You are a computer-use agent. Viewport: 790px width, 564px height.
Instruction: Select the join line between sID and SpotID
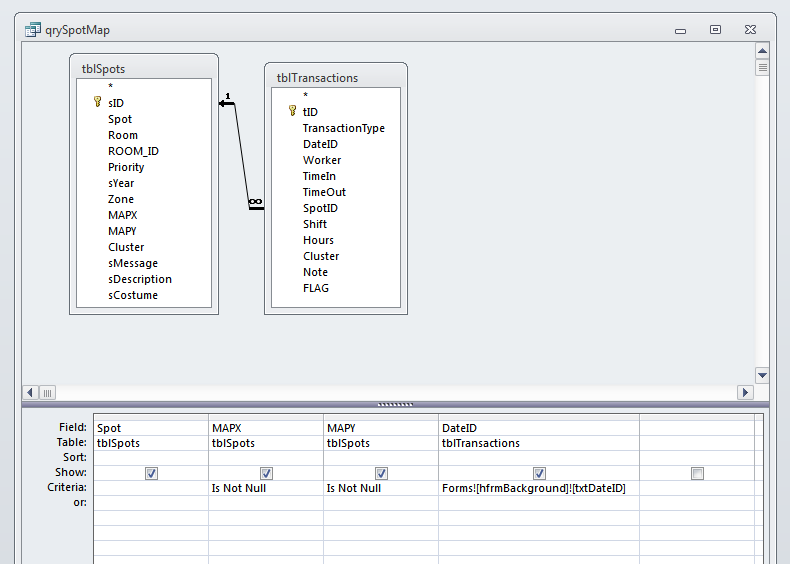point(242,154)
